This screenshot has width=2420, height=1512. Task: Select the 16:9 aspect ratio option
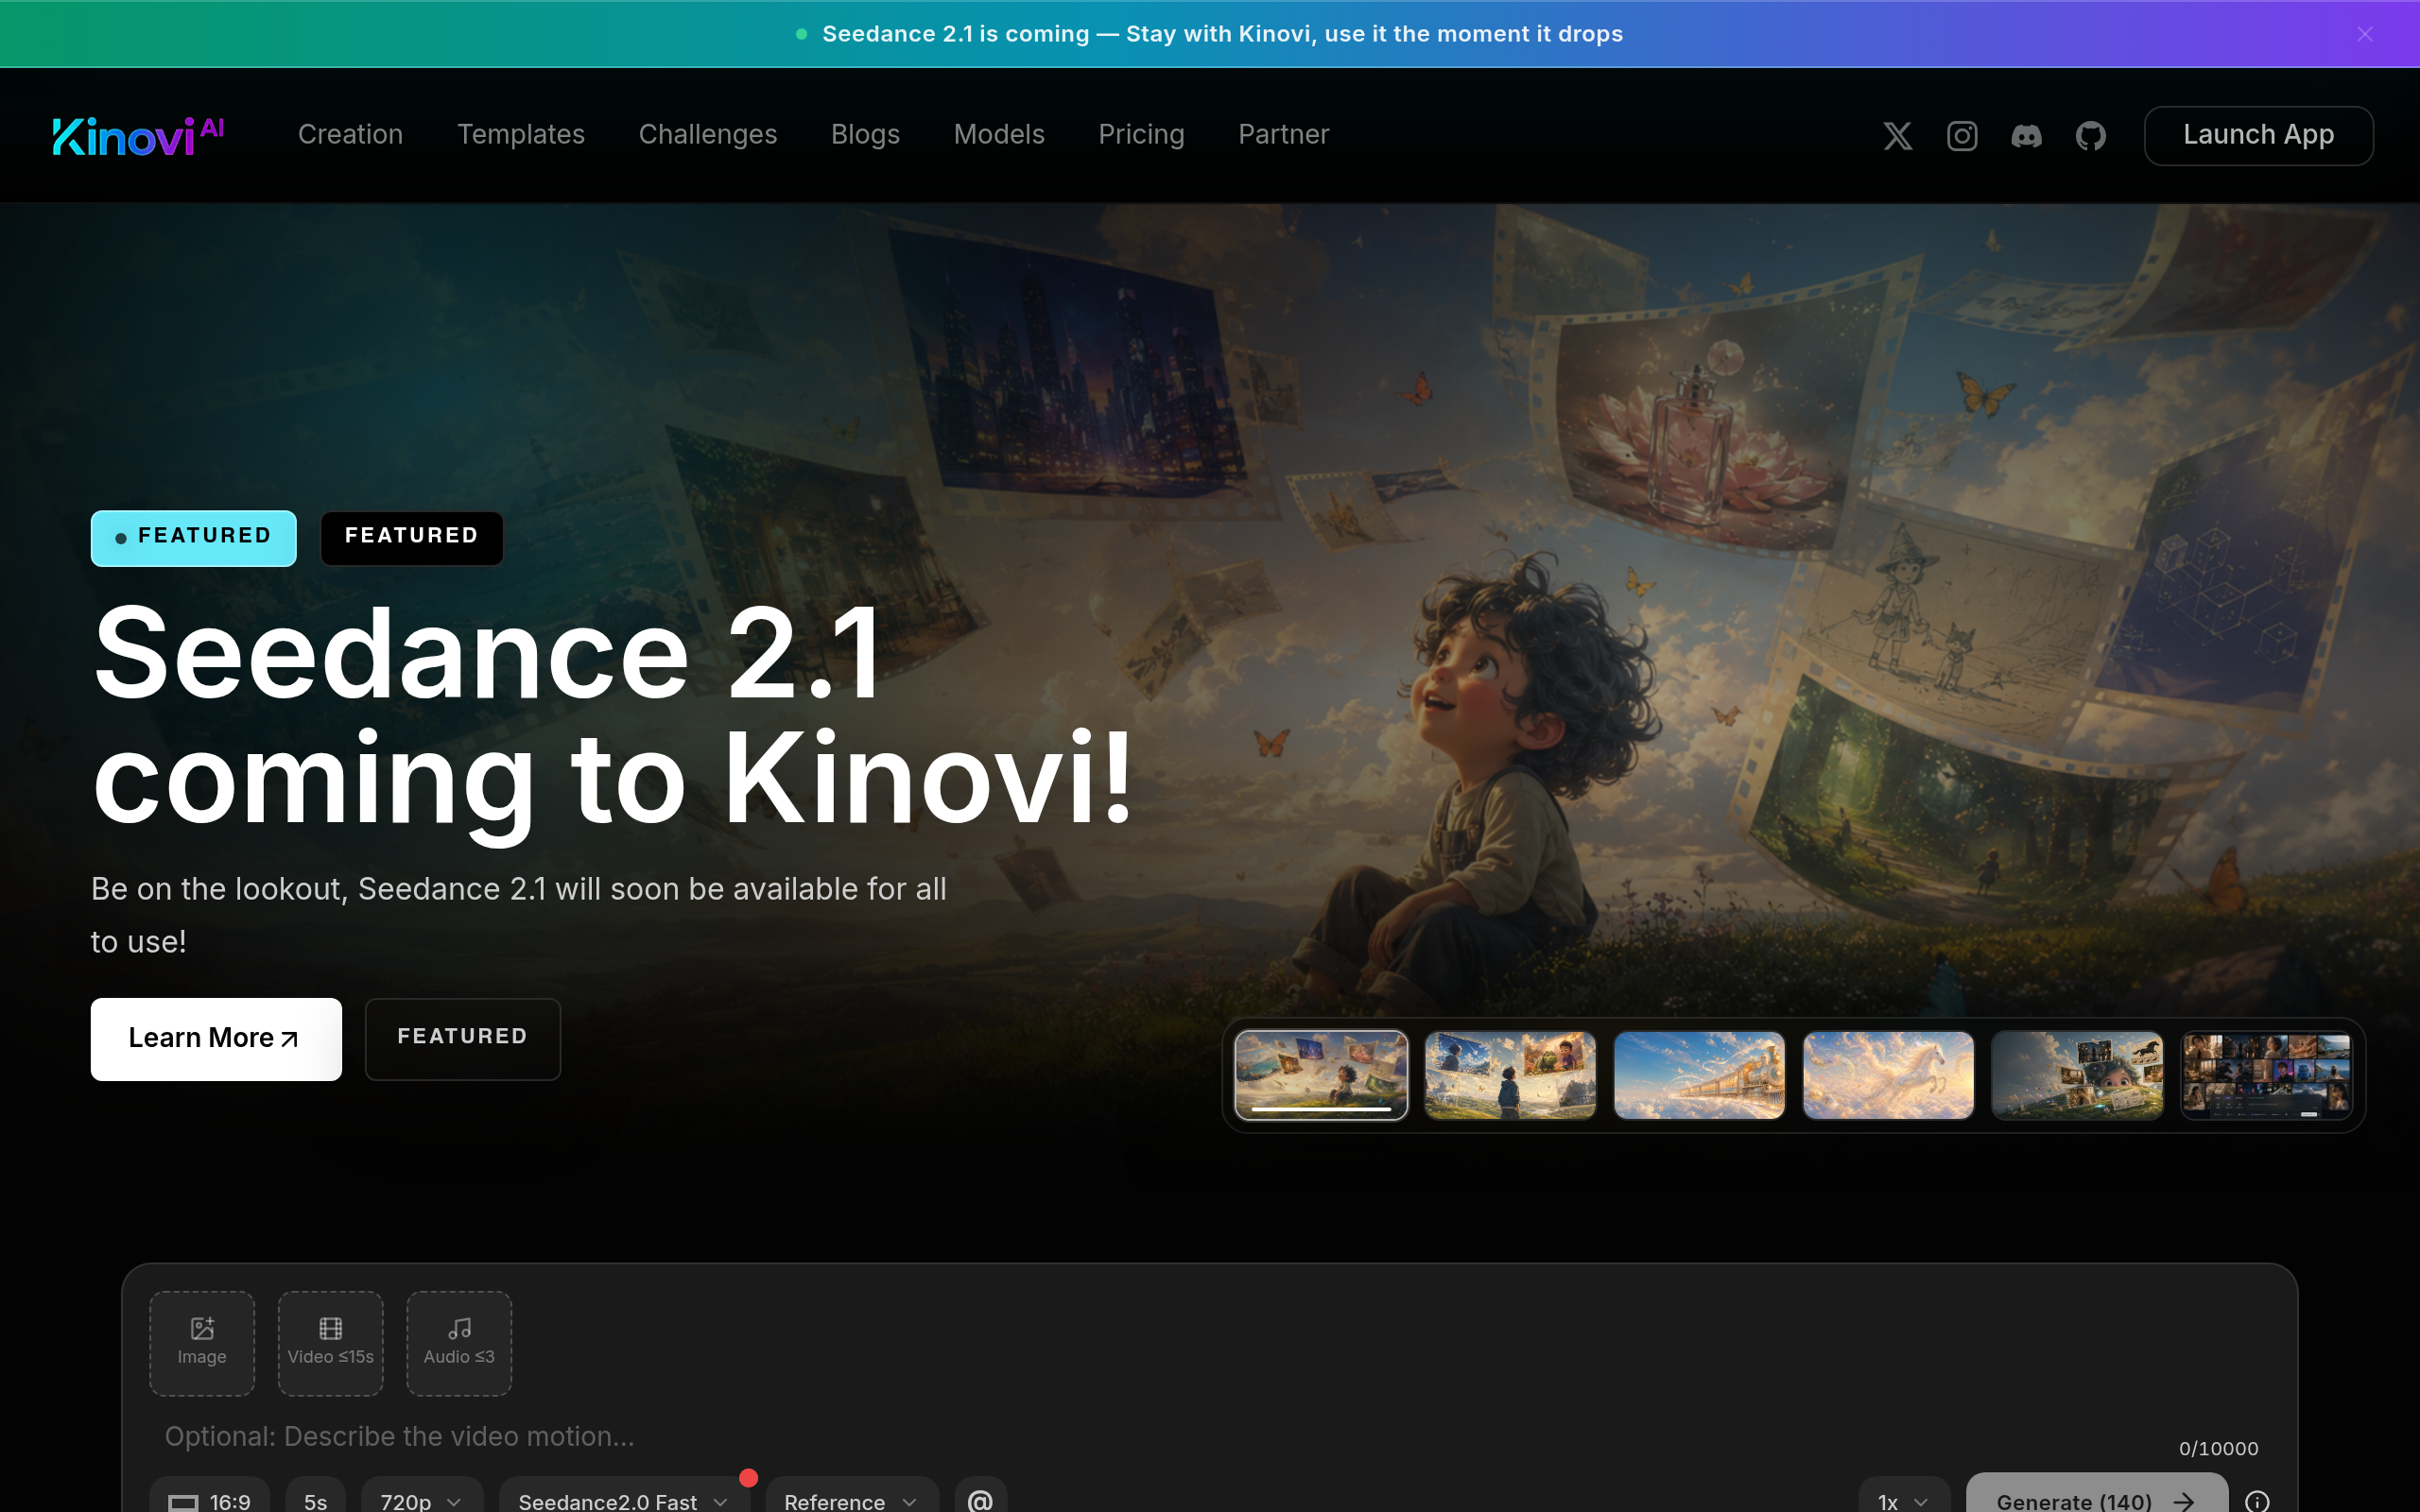point(210,1500)
